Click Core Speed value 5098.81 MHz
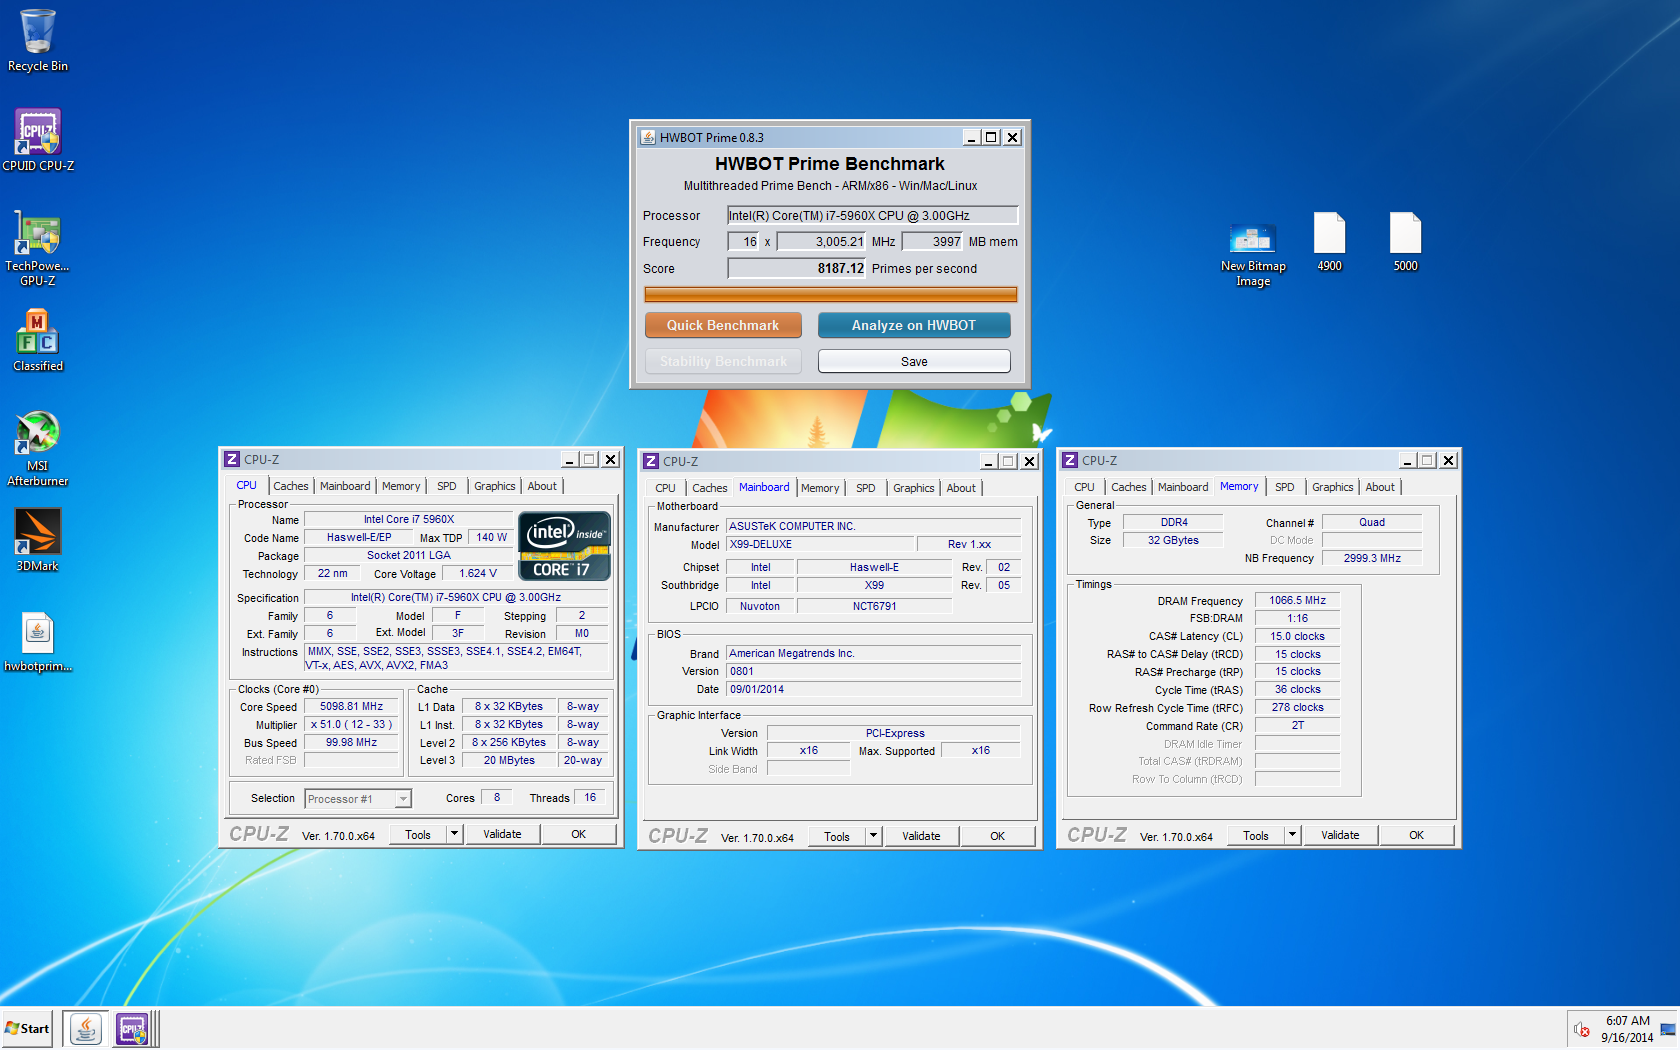 click(x=352, y=706)
